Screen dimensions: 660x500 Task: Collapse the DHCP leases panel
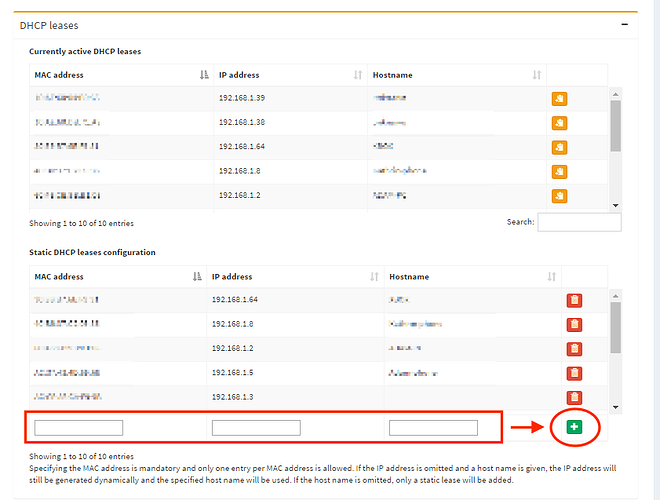[624, 24]
